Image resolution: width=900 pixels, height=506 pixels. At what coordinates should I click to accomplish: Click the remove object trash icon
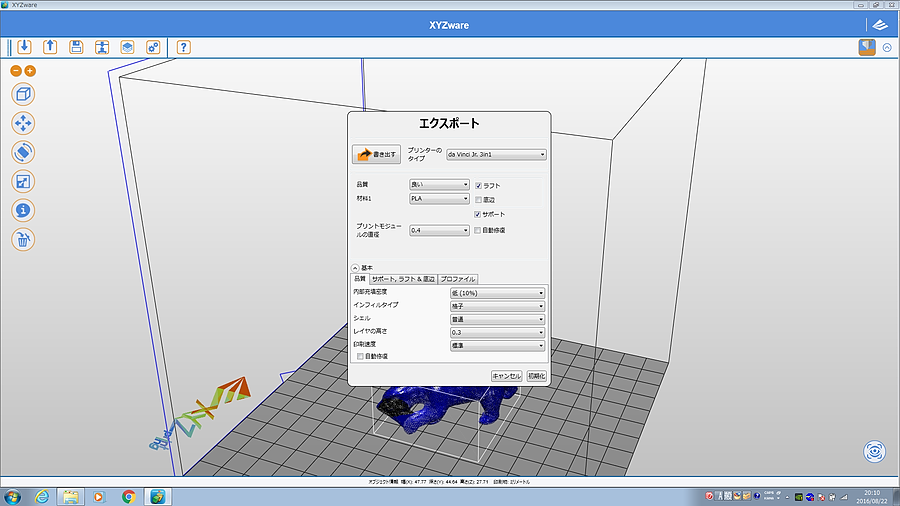click(24, 239)
